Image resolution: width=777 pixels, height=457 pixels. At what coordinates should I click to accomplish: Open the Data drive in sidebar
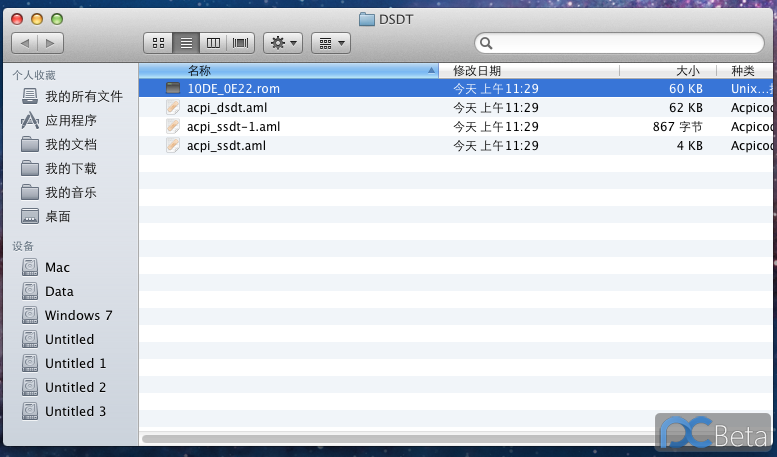pyautogui.click(x=59, y=291)
